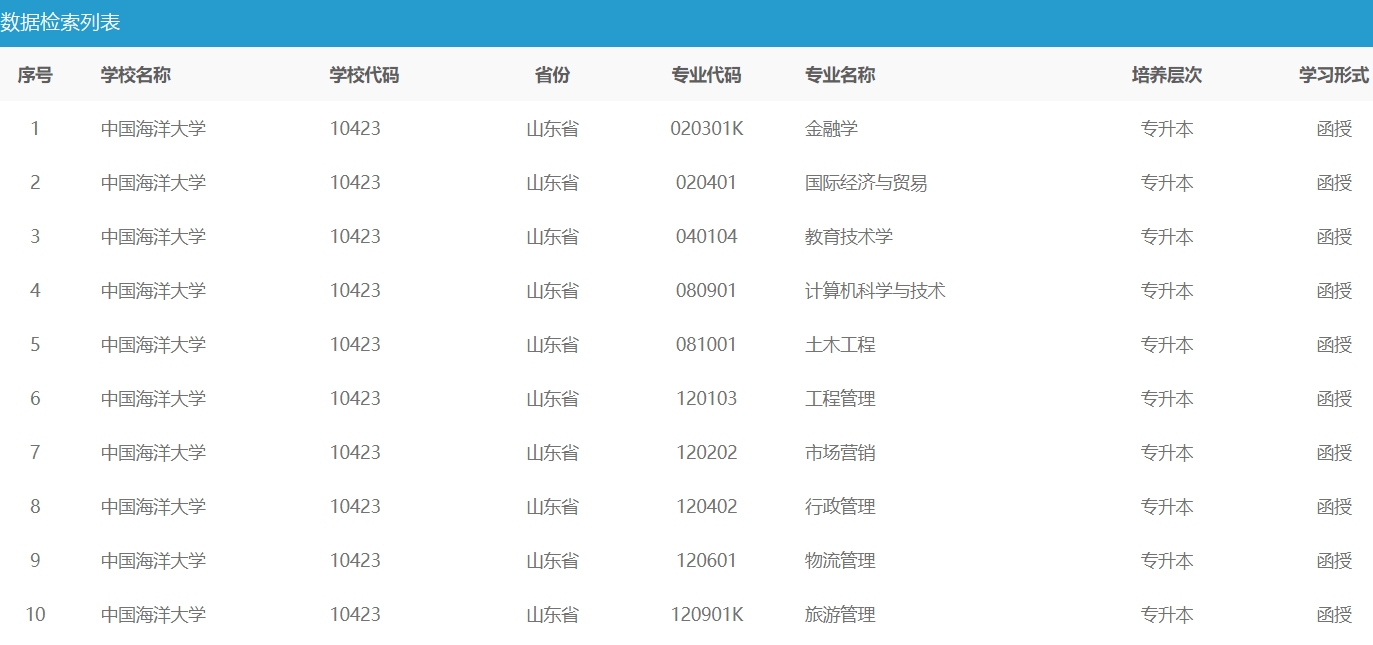Click 专升本 in the 金融学 row
The height and width of the screenshot is (645, 1373).
(1167, 129)
